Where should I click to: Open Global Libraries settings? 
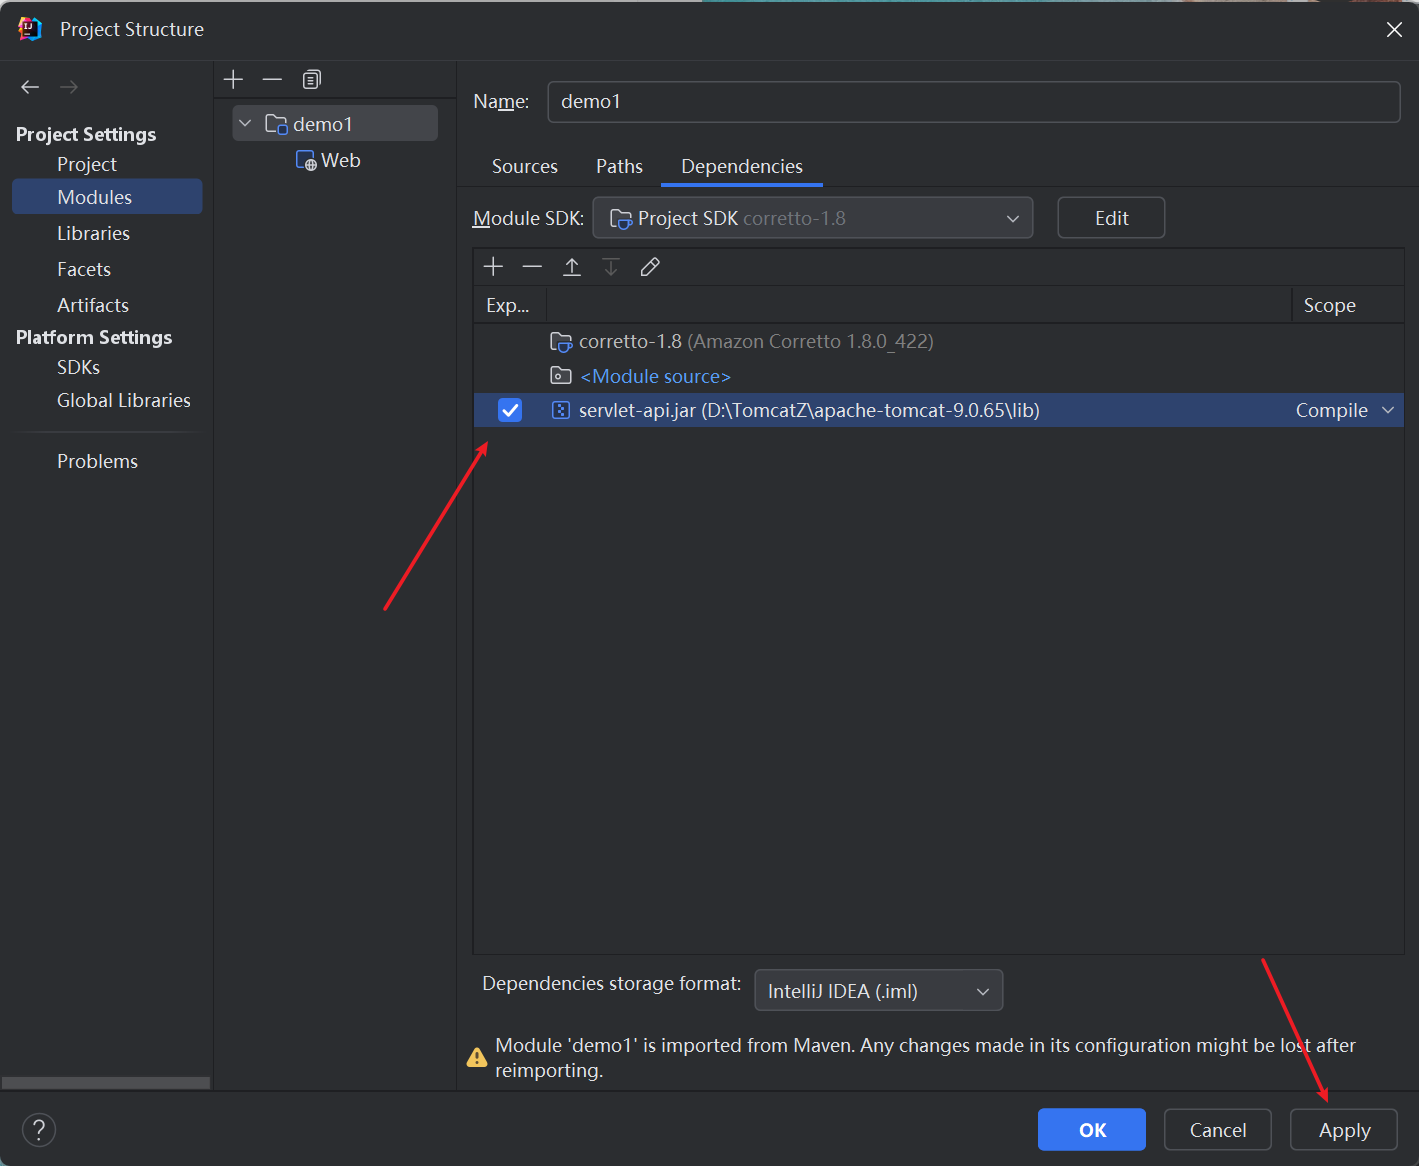tap(124, 400)
